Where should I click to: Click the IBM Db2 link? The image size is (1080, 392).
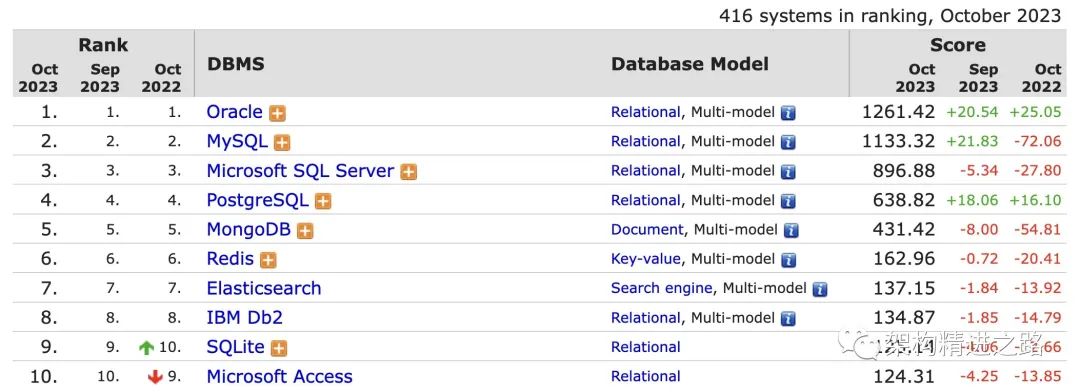click(245, 318)
